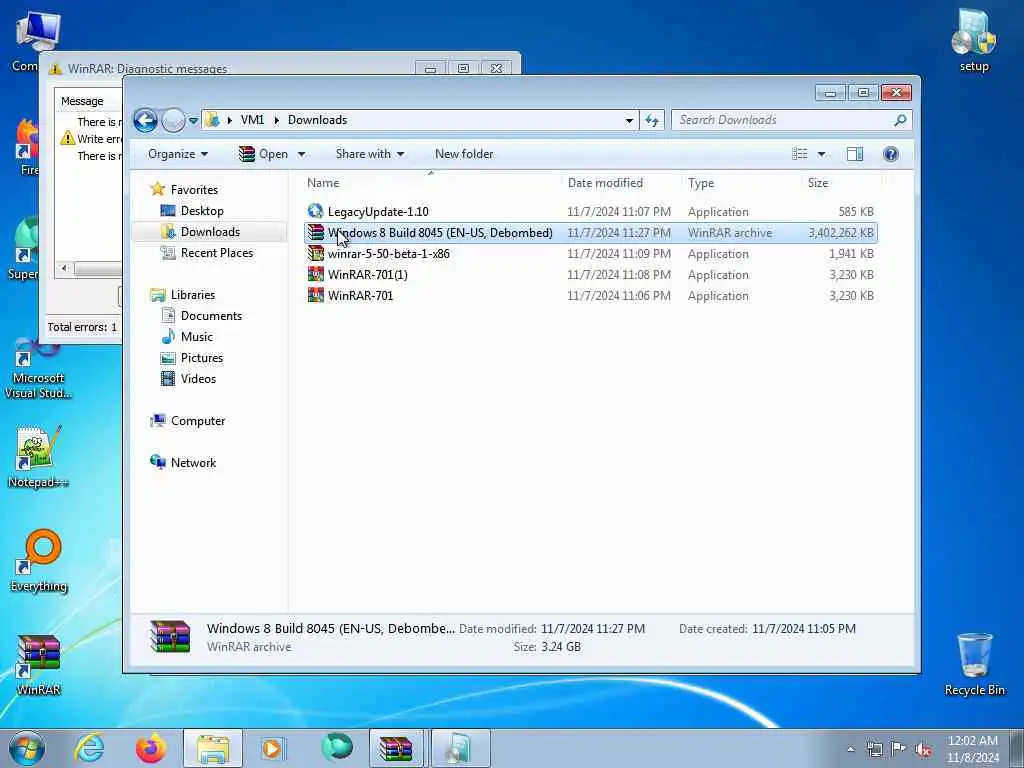Image resolution: width=1024 pixels, height=768 pixels.
Task: Click the search magnifier icon
Action: (x=900, y=120)
